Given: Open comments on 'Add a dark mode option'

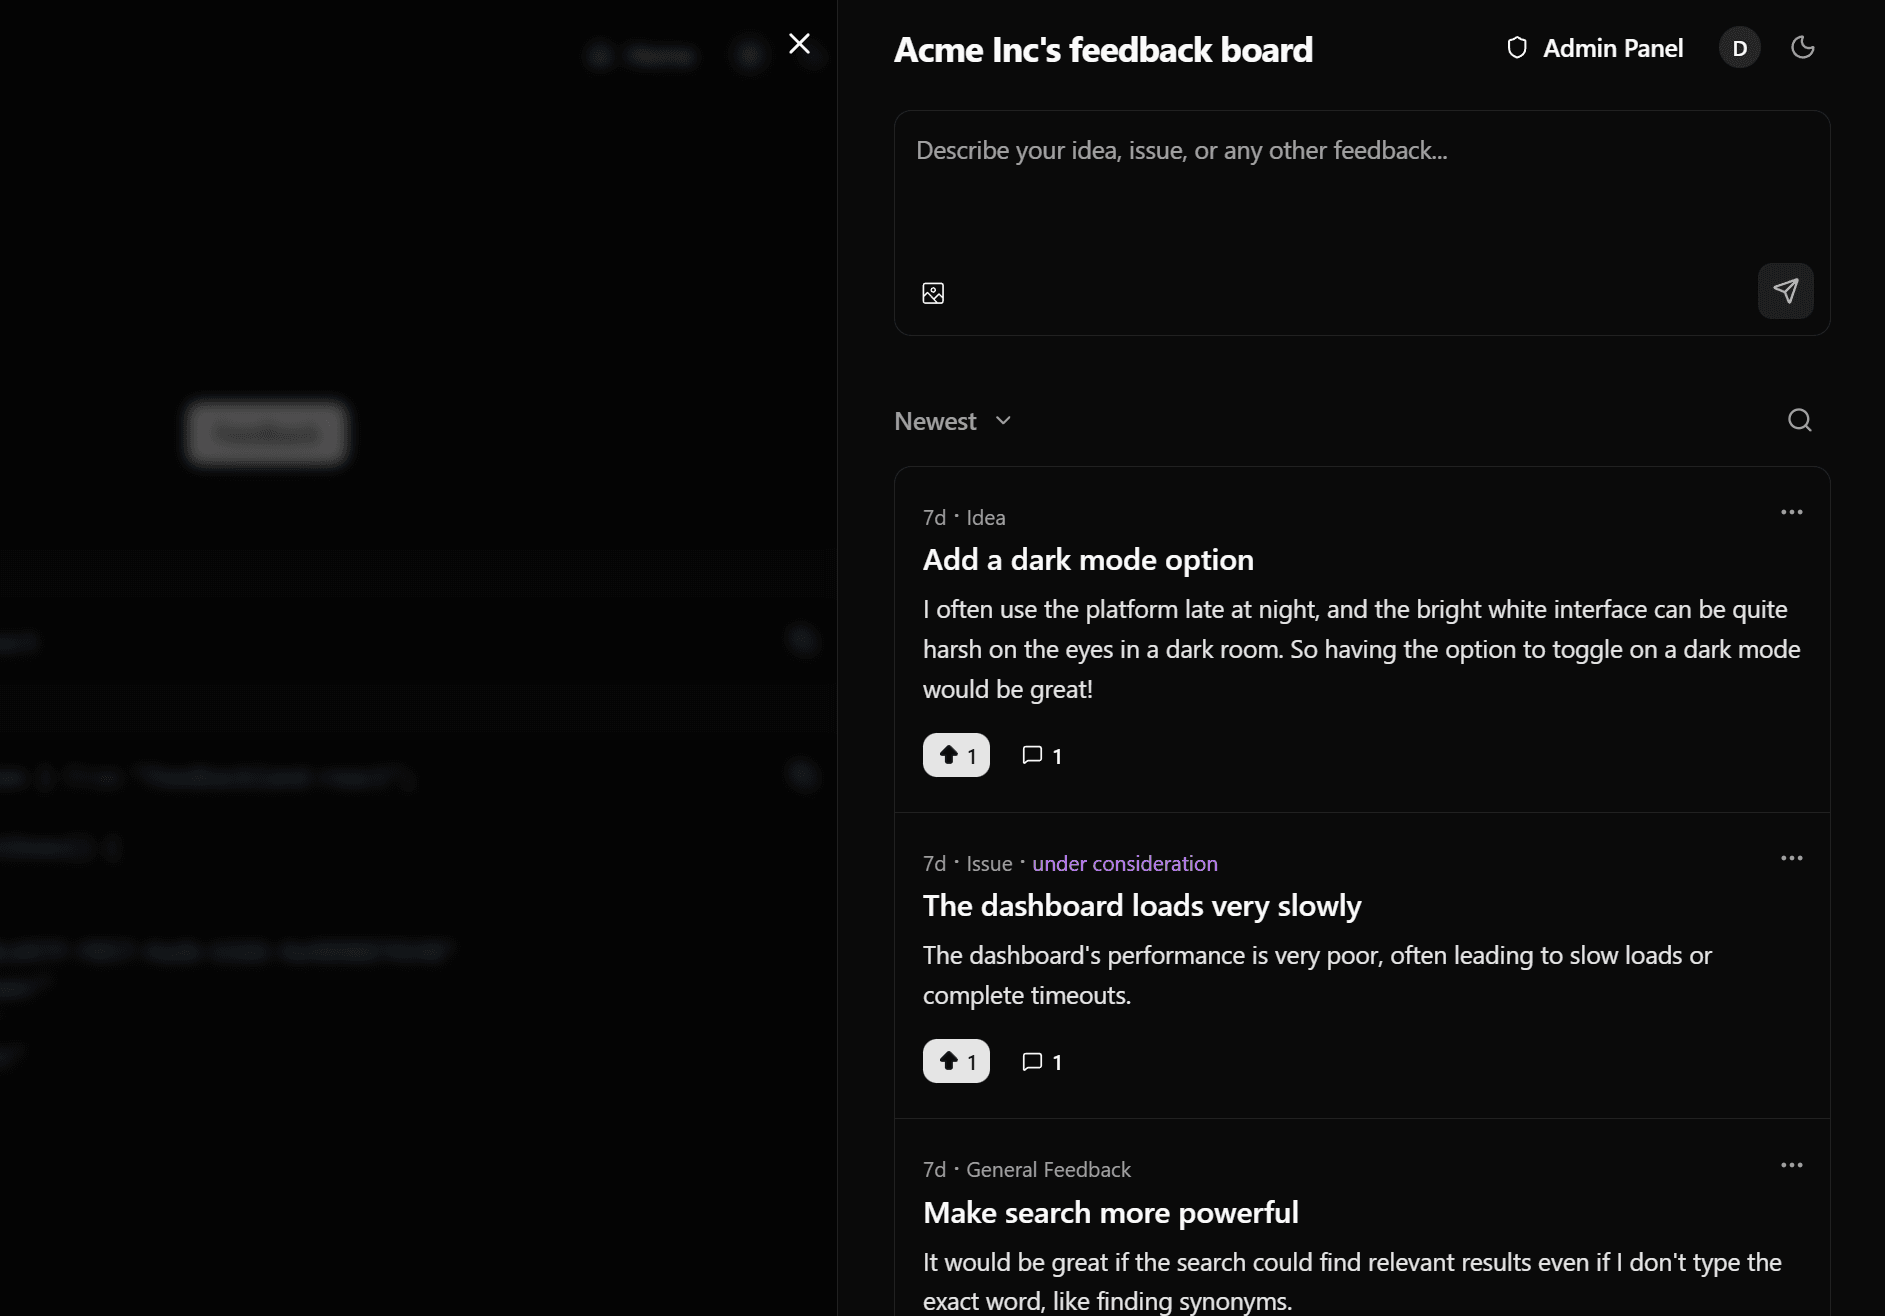Looking at the screenshot, I should [x=1041, y=755].
